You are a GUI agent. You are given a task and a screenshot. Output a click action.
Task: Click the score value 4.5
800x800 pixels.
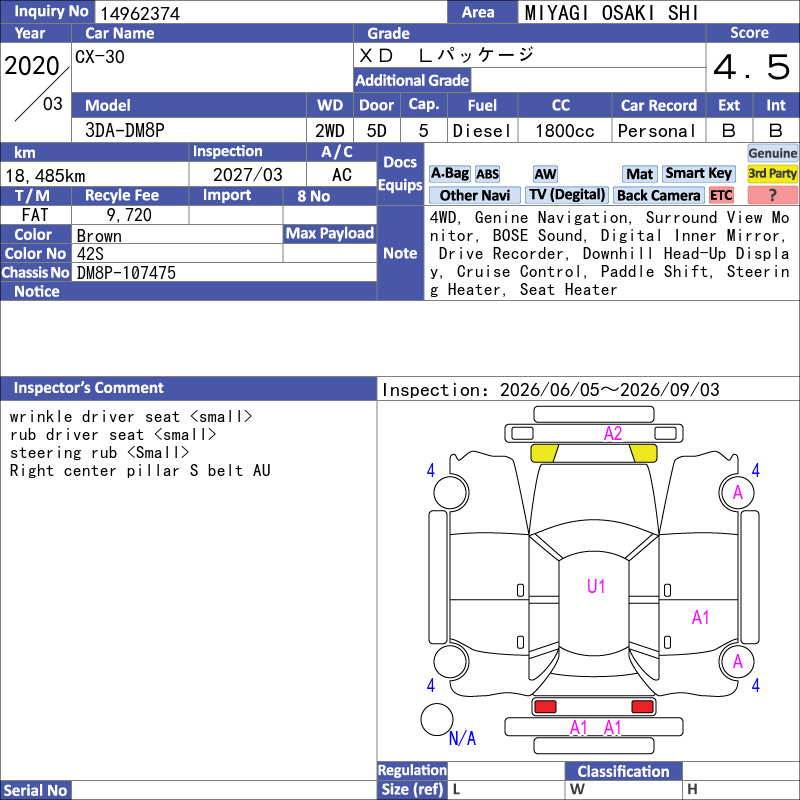(752, 67)
